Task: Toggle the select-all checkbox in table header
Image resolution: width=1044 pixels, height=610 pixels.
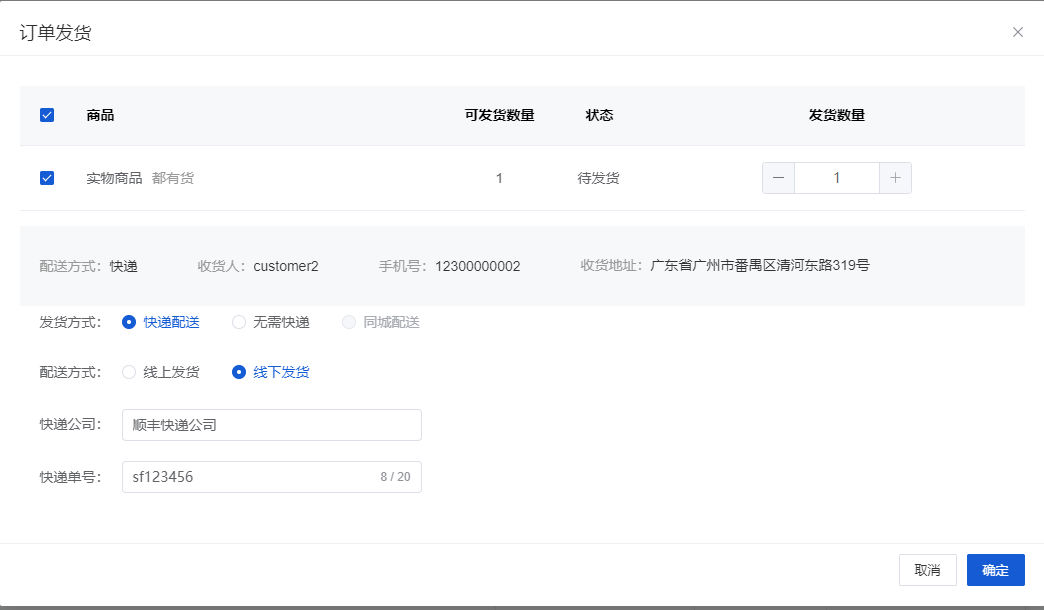Action: (x=47, y=115)
